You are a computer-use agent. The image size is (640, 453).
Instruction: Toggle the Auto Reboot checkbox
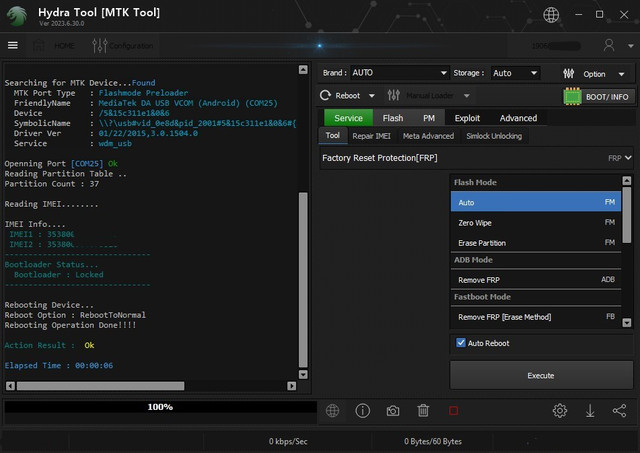click(461, 343)
